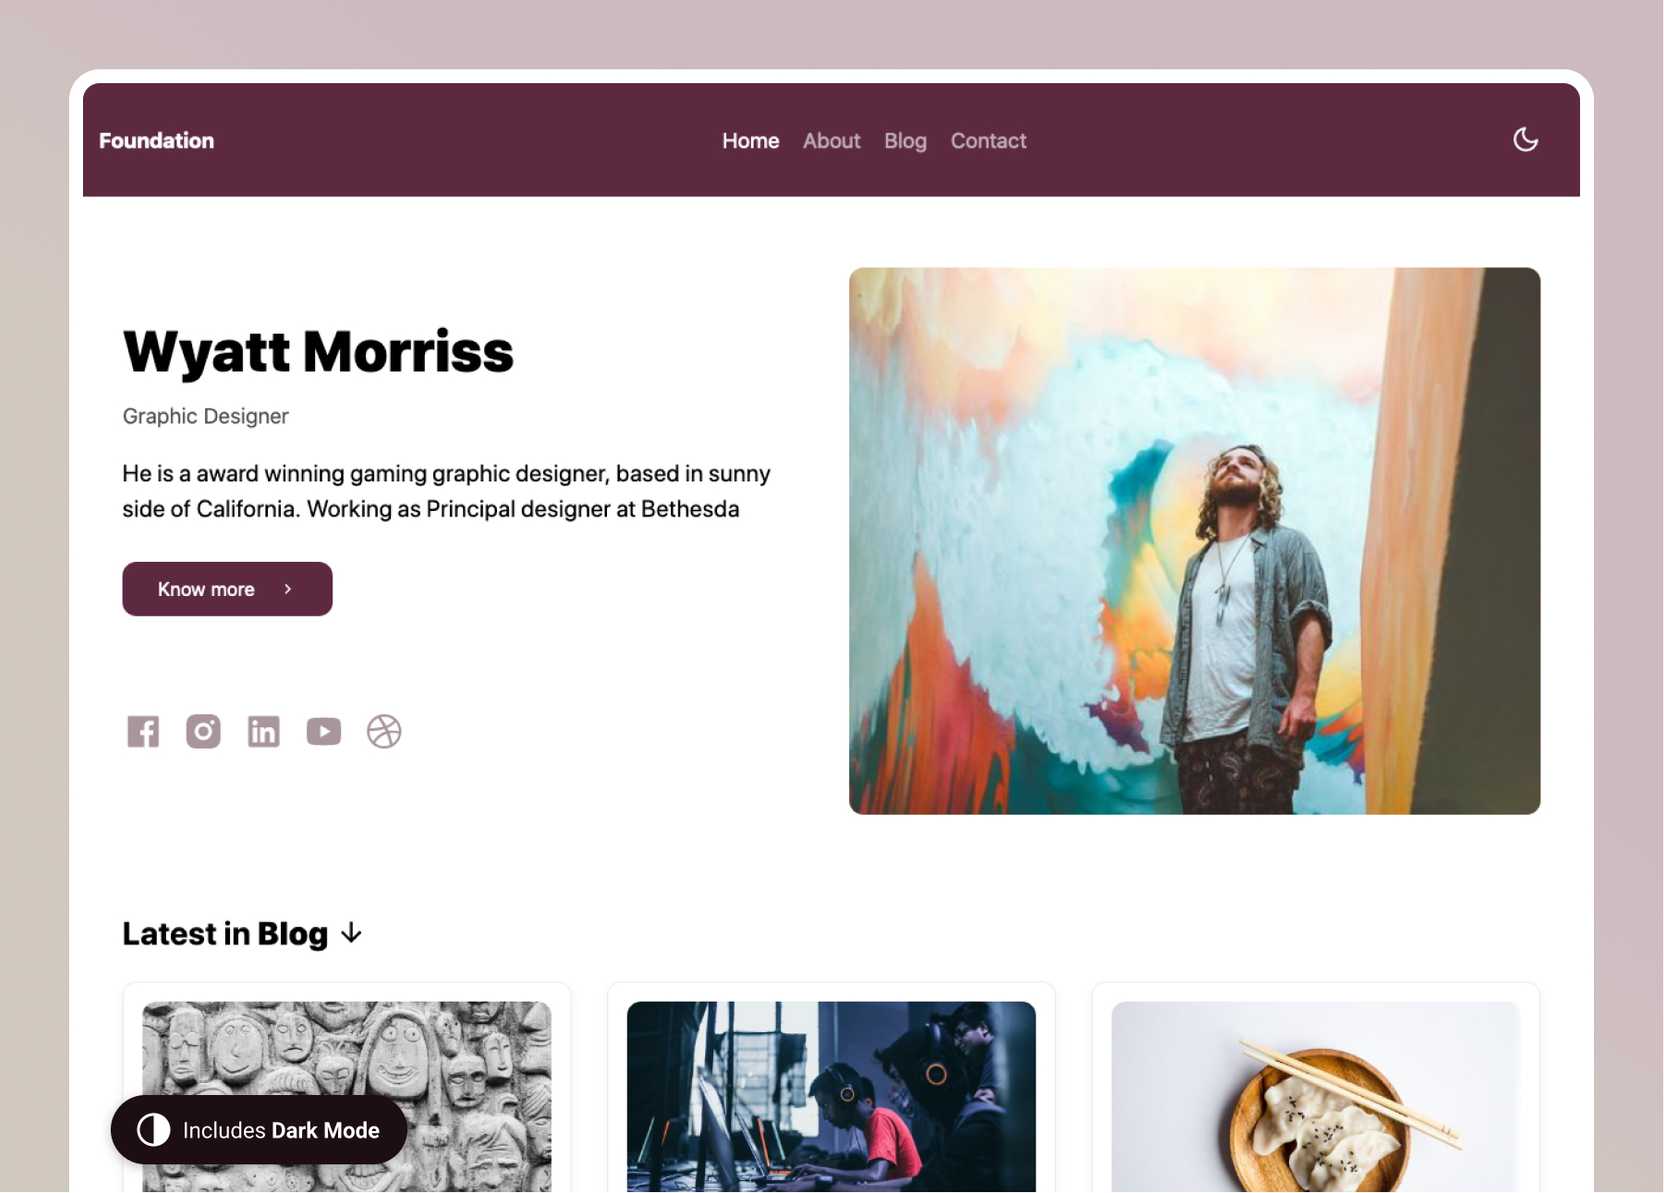The width and height of the screenshot is (1664, 1193).
Task: Toggle dark mode with moon icon
Action: pos(1525,140)
